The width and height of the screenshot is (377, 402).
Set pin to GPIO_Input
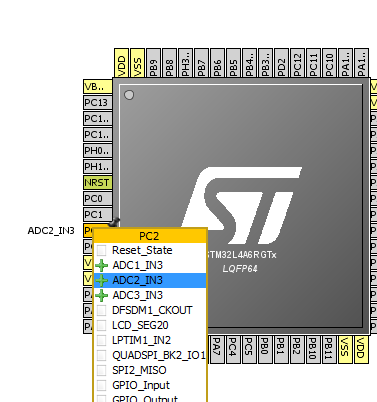[x=150, y=385]
